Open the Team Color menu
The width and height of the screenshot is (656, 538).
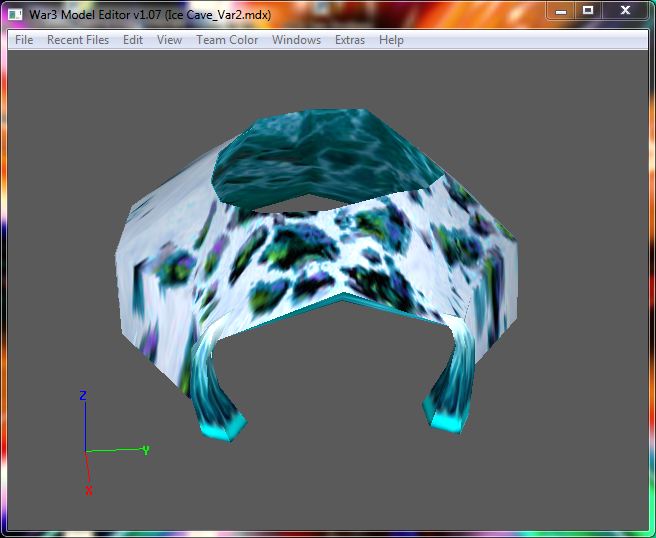227,40
